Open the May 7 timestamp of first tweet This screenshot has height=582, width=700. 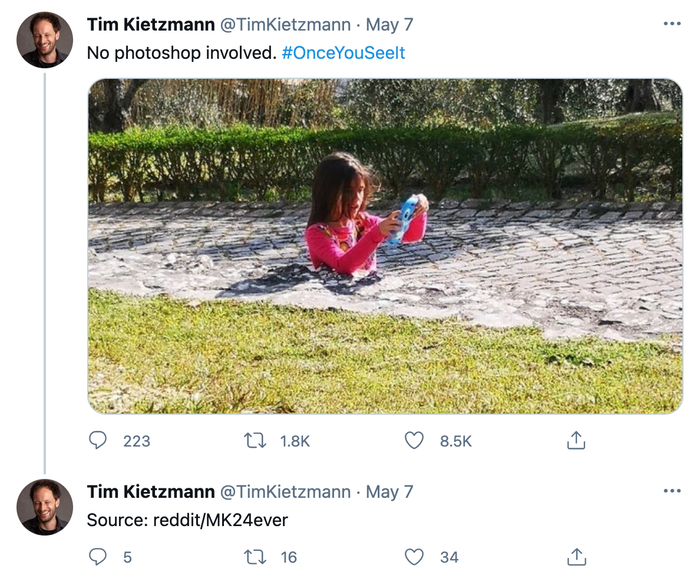click(390, 24)
